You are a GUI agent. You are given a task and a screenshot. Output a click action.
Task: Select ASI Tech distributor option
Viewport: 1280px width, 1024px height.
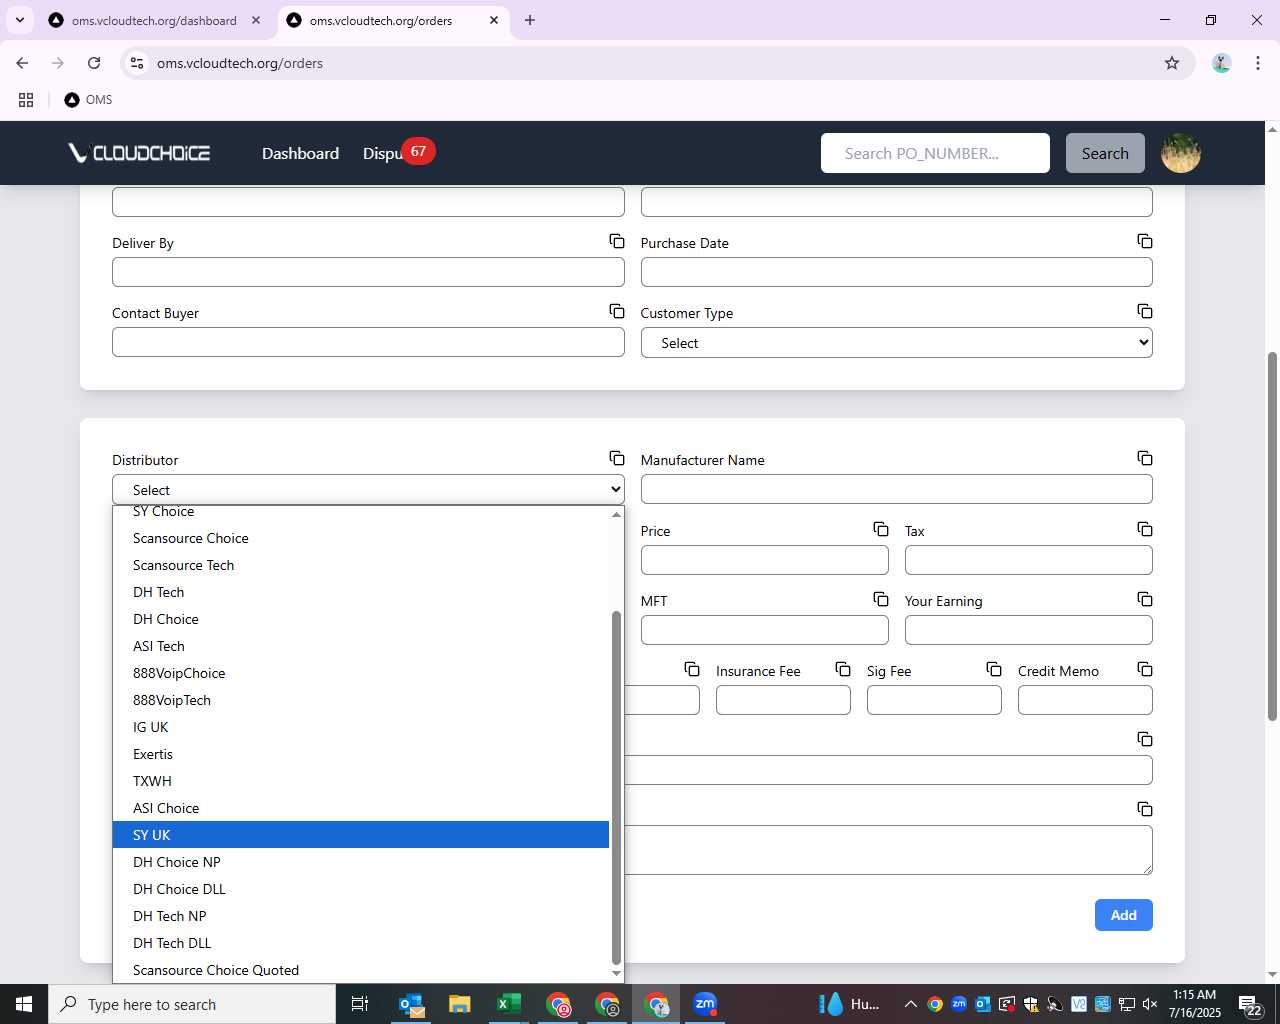361,646
